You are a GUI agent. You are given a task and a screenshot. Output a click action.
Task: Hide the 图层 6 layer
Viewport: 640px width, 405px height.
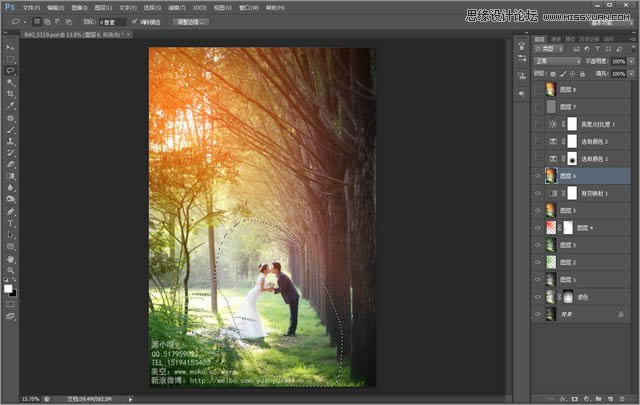538,176
